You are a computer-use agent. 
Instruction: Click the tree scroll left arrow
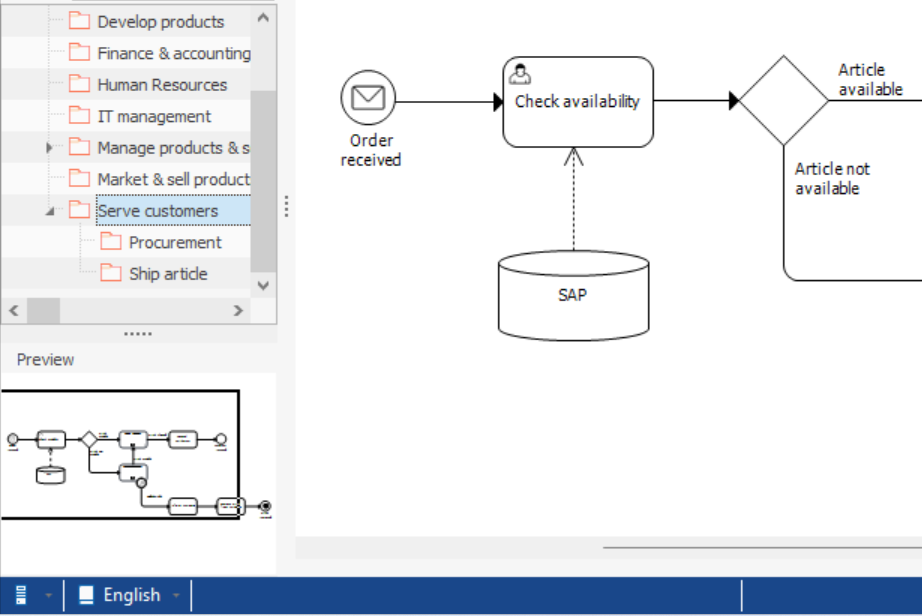[x=14, y=310]
